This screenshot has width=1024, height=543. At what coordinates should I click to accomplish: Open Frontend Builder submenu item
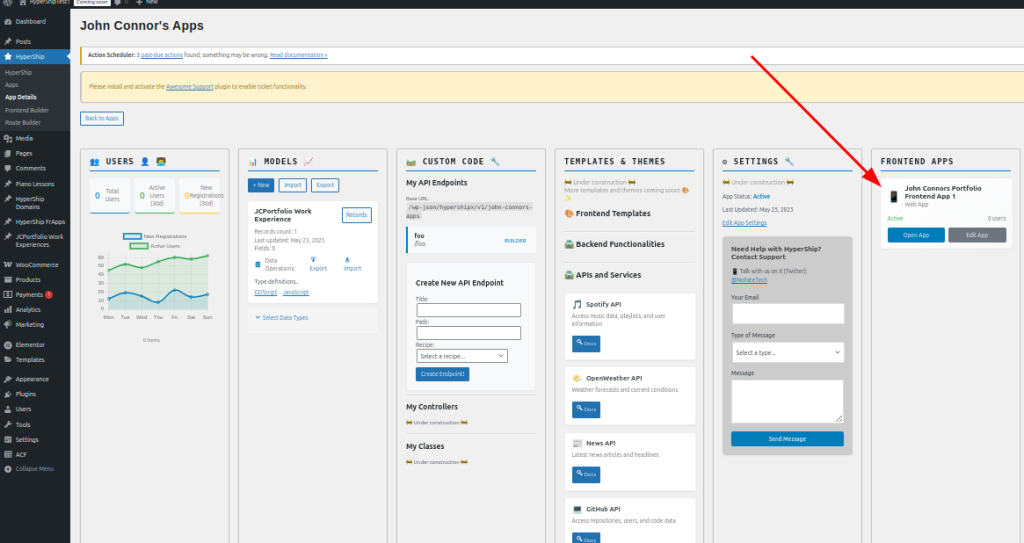pyautogui.click(x=27, y=110)
